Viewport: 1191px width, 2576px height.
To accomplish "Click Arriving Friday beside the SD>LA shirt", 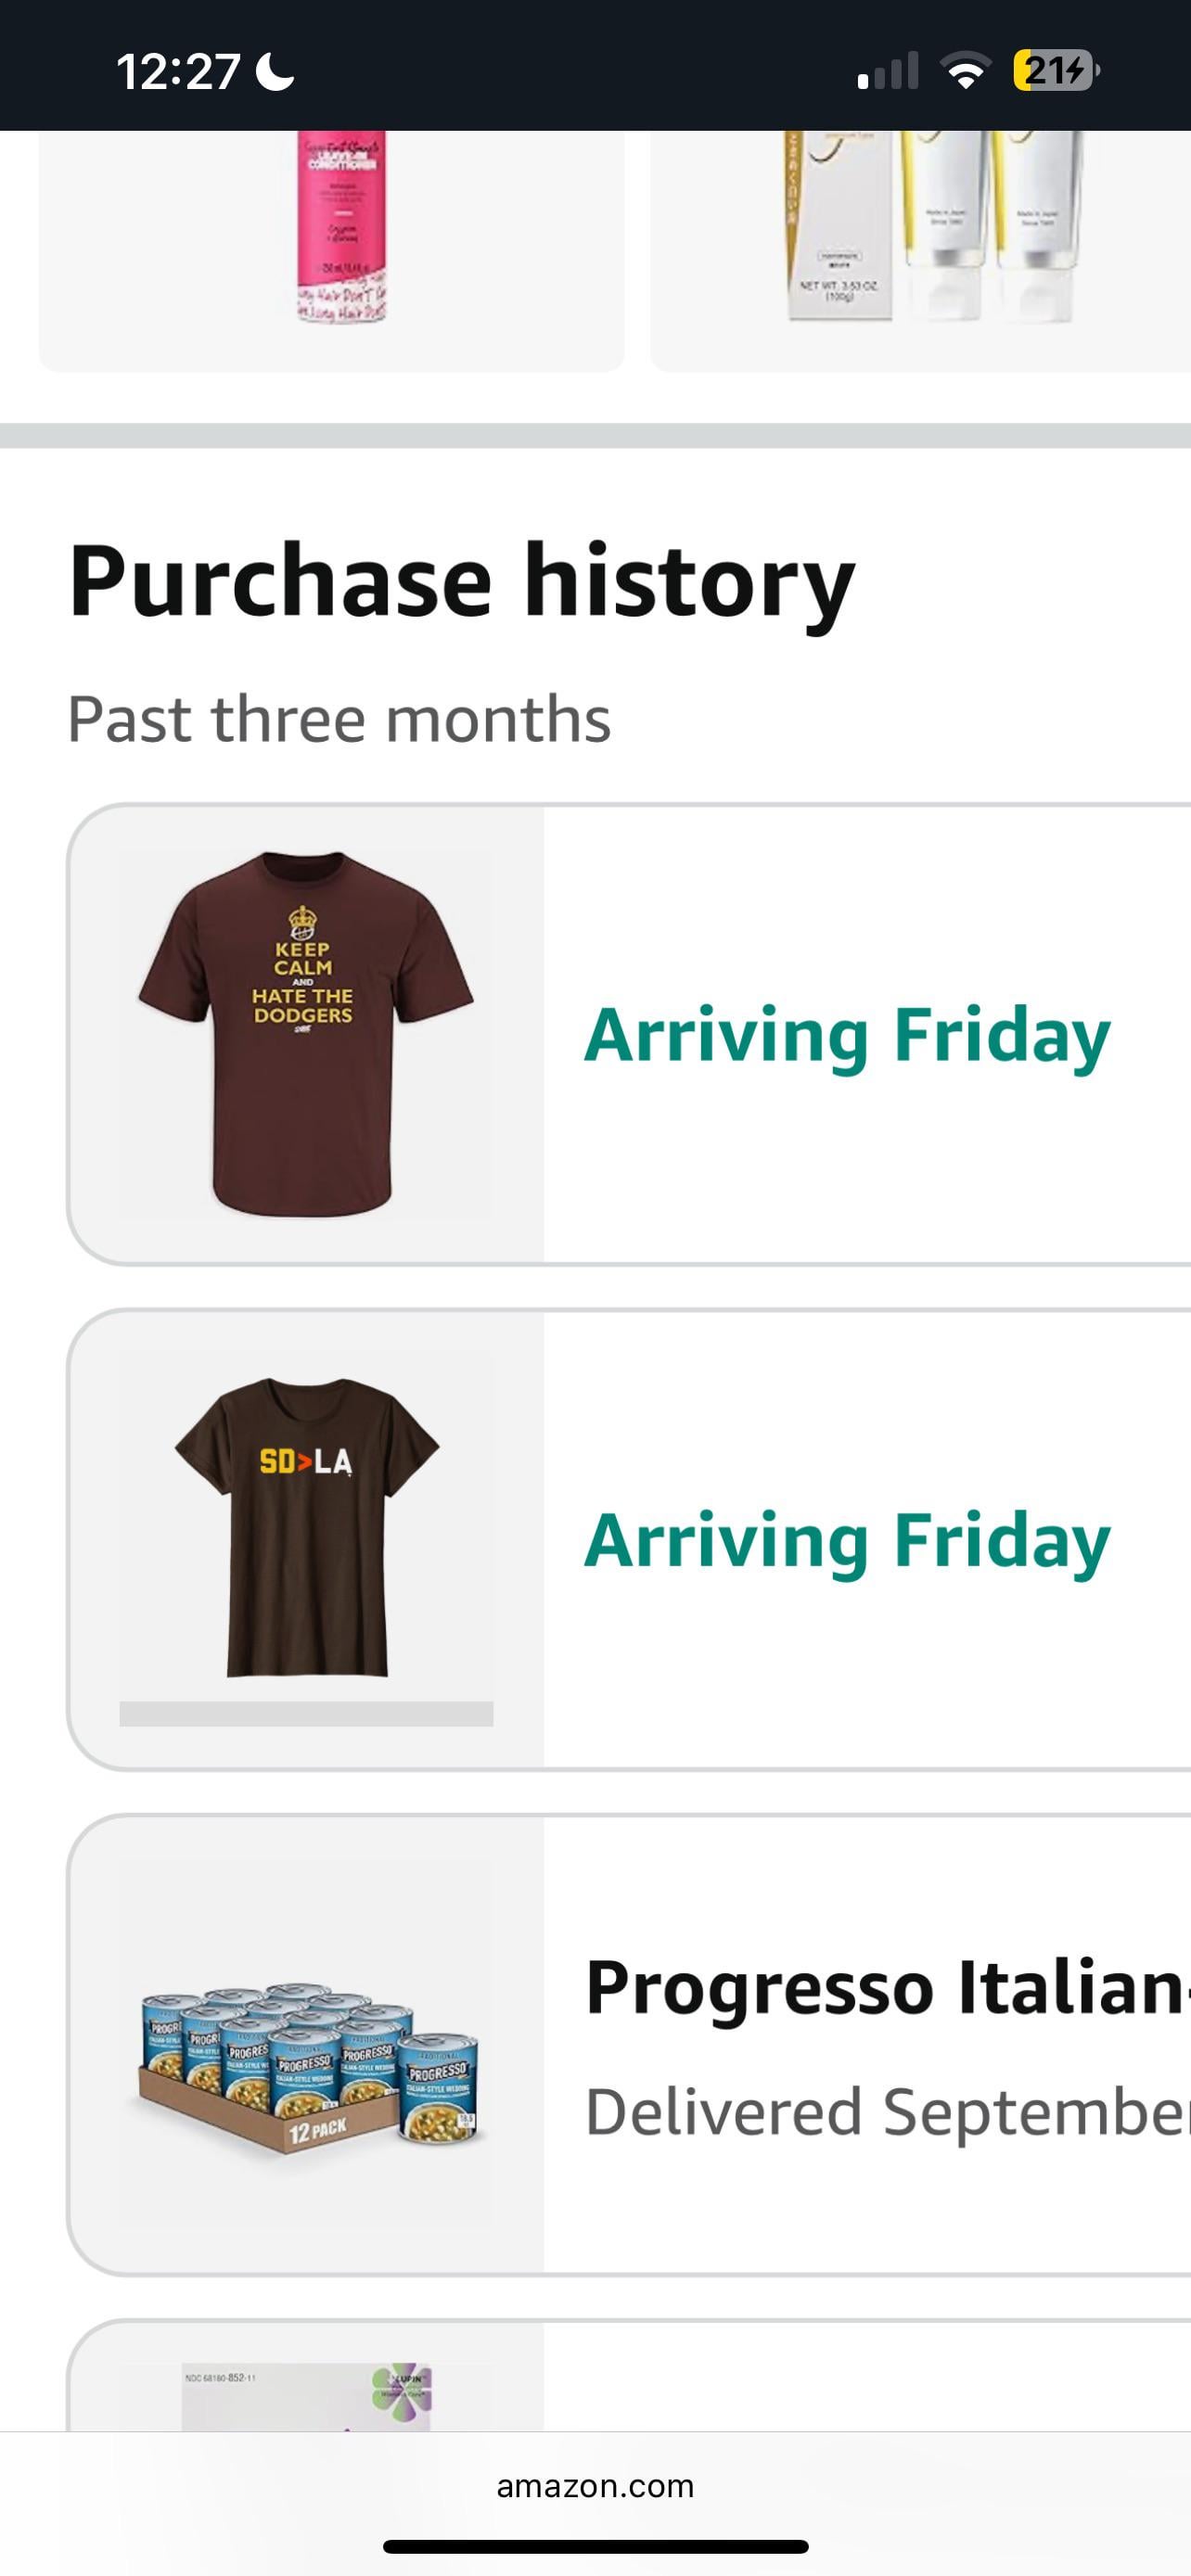I will (847, 1541).
